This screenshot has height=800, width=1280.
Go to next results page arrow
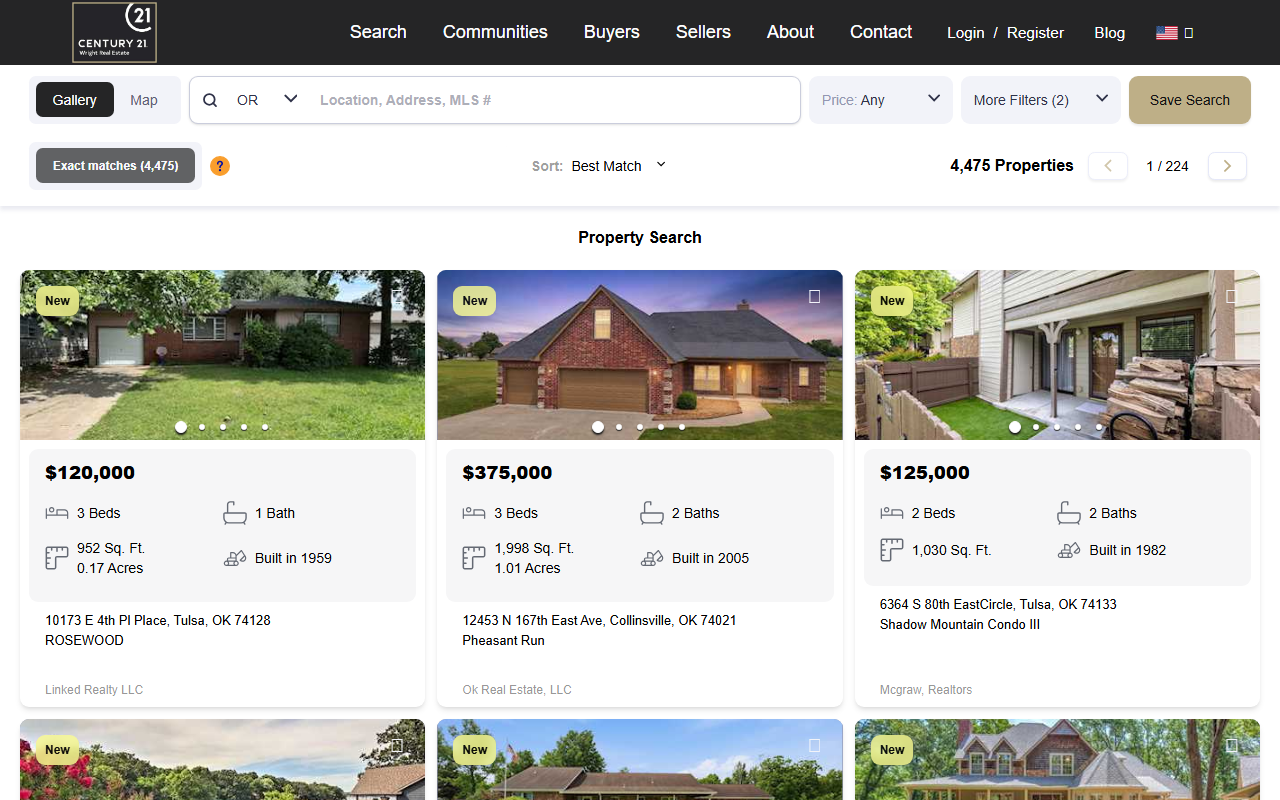point(1227,166)
